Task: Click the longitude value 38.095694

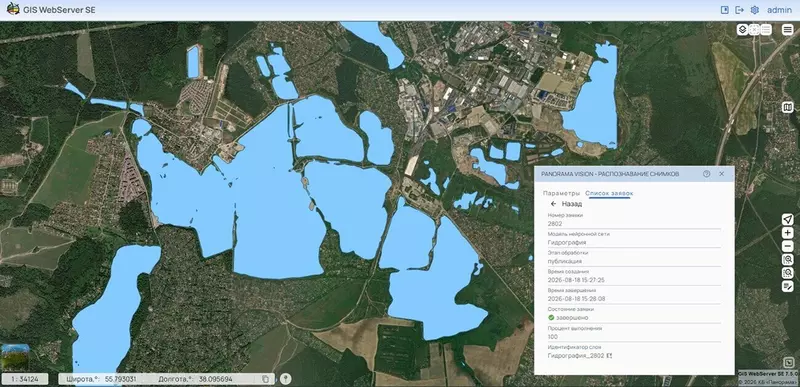Action: click(x=215, y=379)
